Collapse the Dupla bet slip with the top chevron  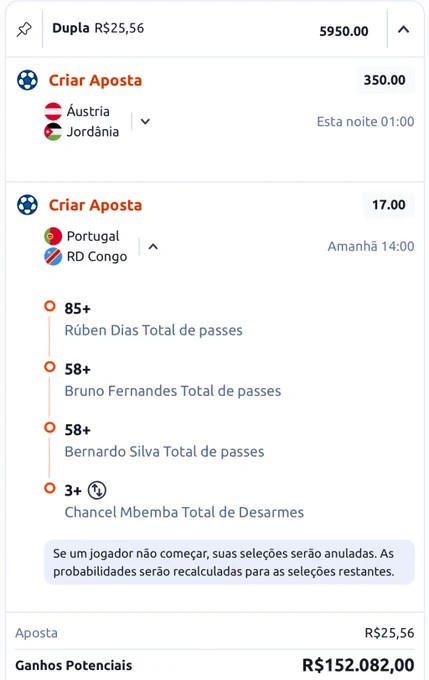tap(404, 29)
